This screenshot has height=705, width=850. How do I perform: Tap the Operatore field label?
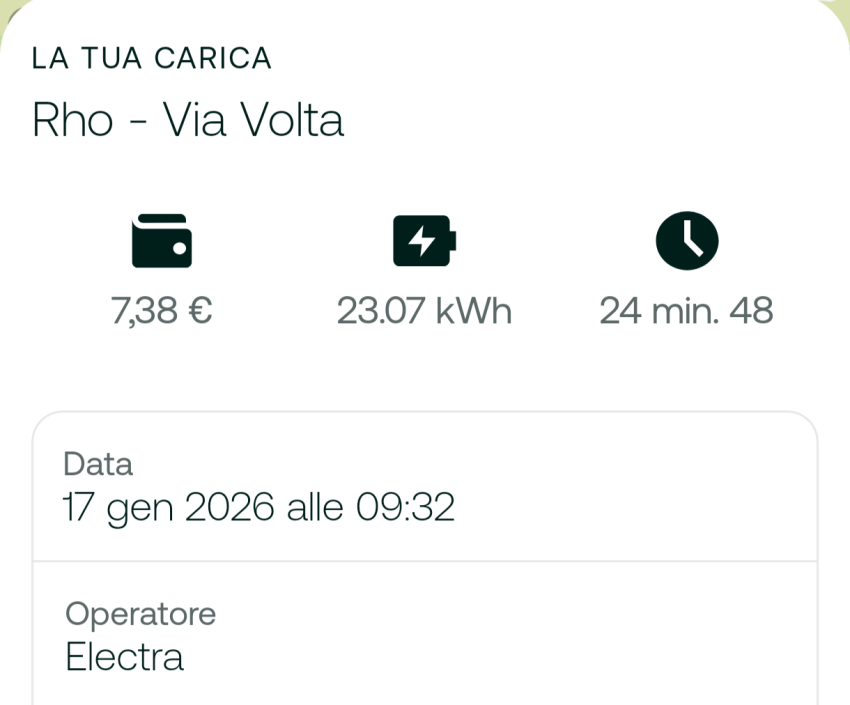point(140,613)
